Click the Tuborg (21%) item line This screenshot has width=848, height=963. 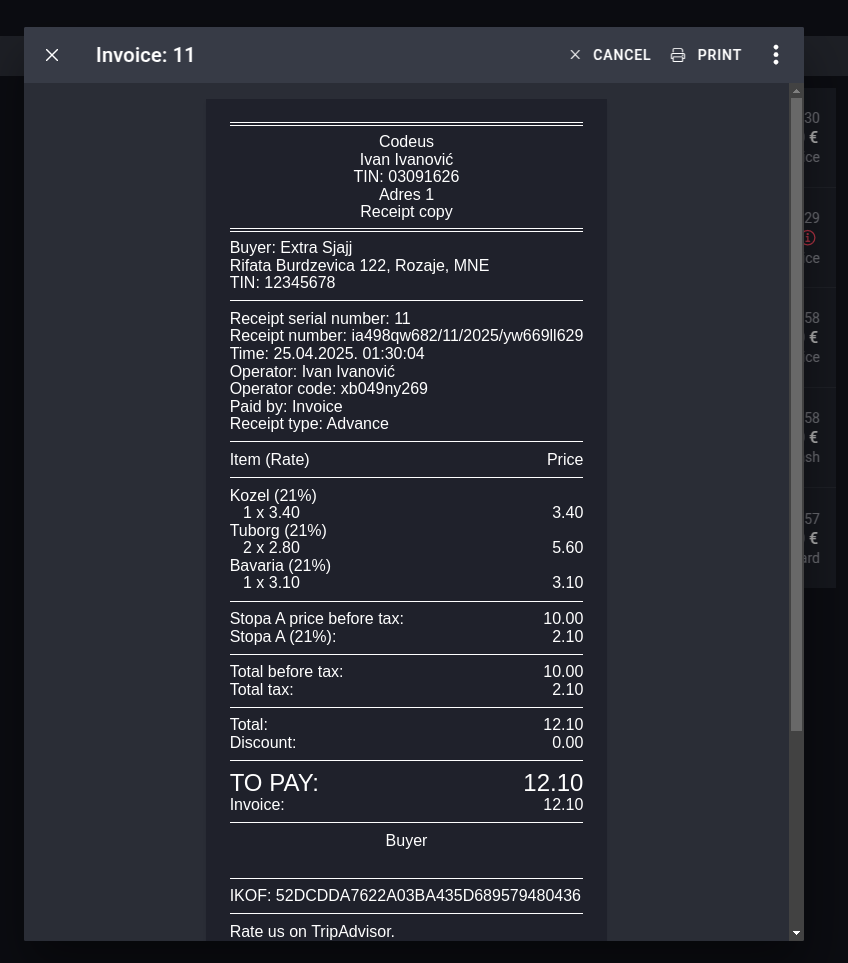click(x=278, y=531)
